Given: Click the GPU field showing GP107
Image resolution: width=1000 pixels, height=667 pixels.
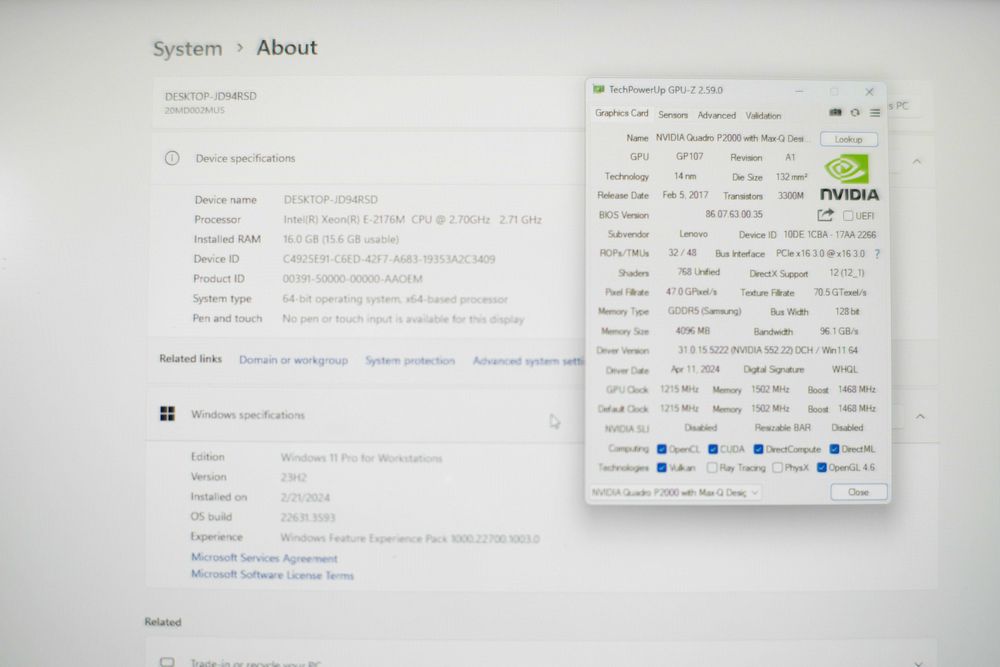Looking at the screenshot, I should coord(689,156).
